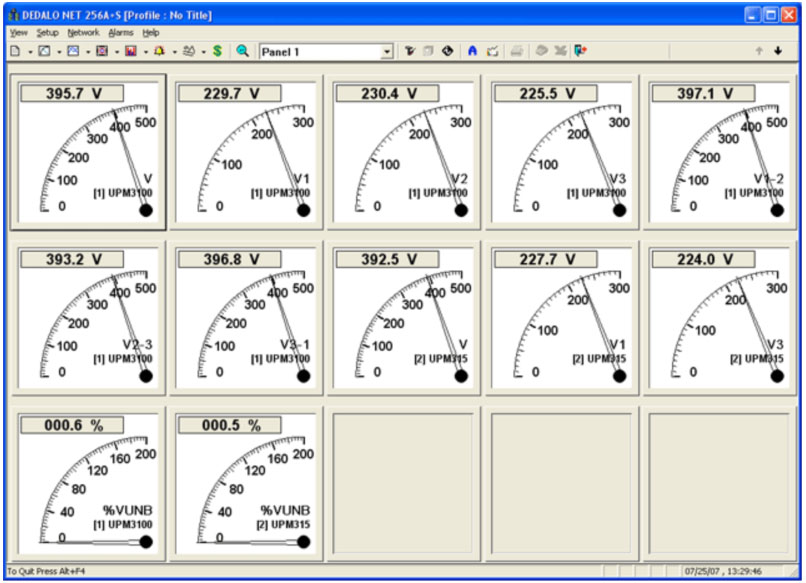Select the %VUNB gauge for UPM315
The width and height of the screenshot is (806, 583).
click(x=245, y=484)
